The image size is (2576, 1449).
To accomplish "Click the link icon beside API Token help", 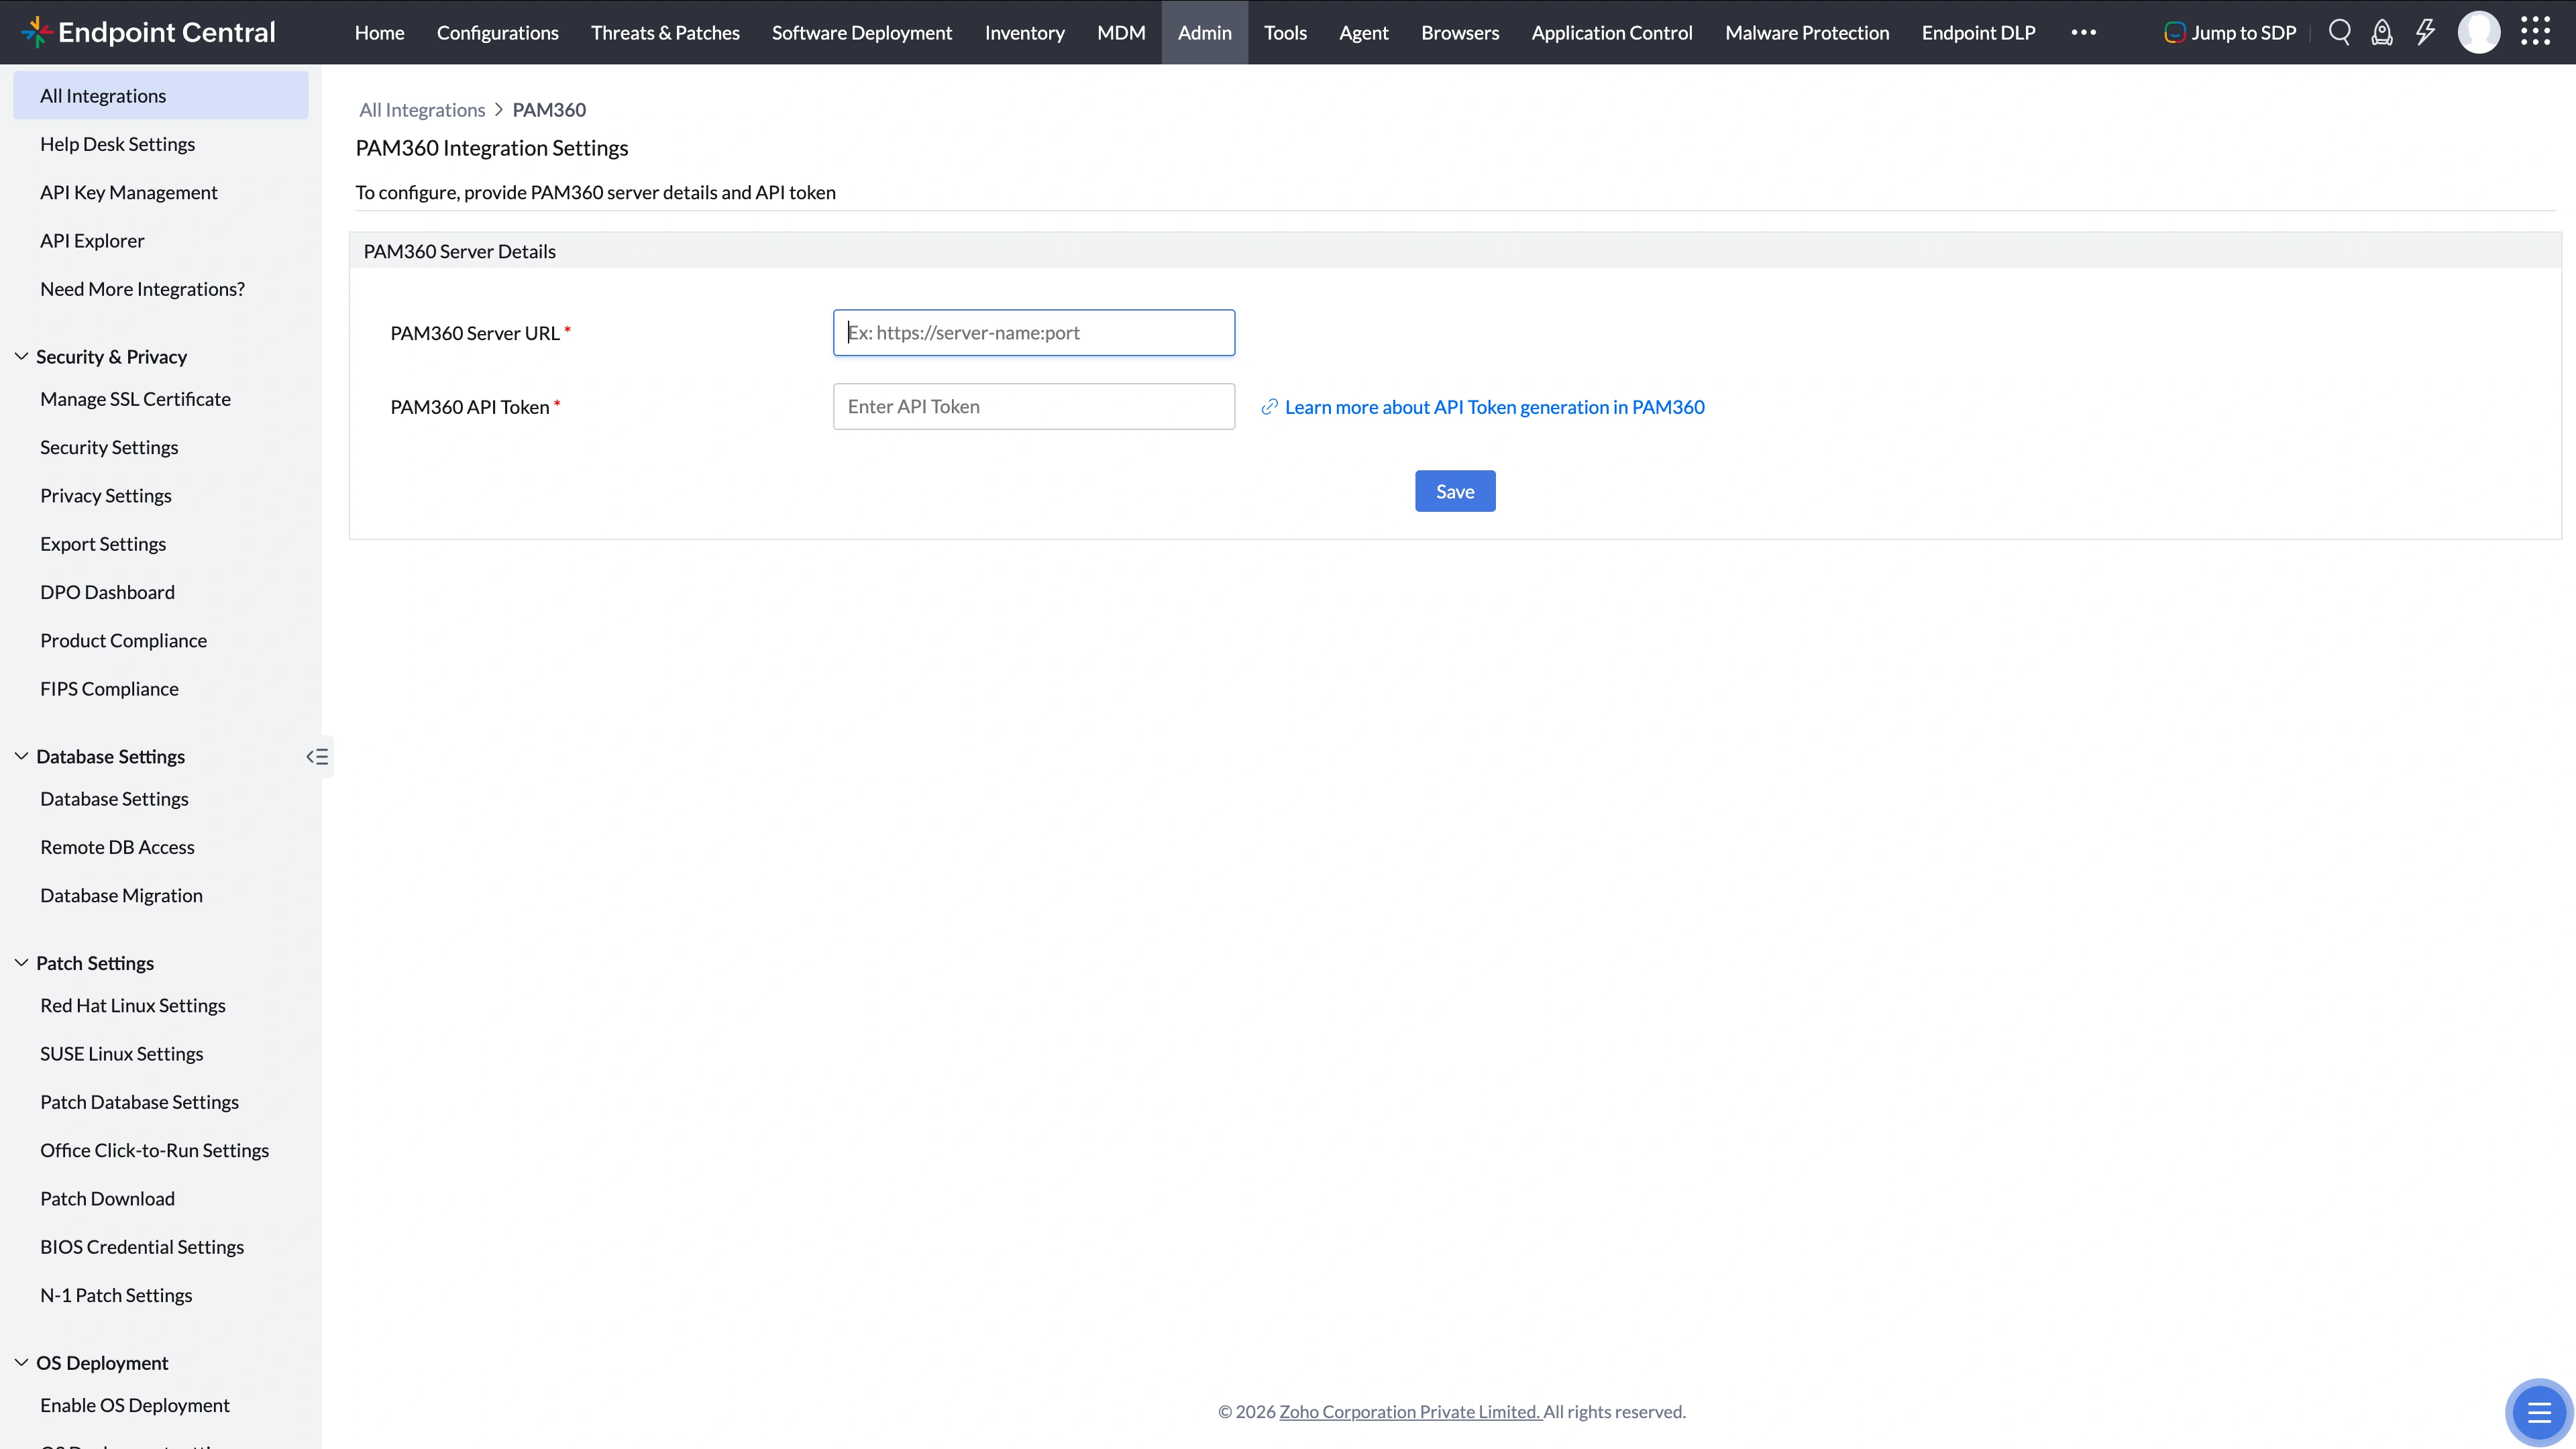I will [1269, 407].
